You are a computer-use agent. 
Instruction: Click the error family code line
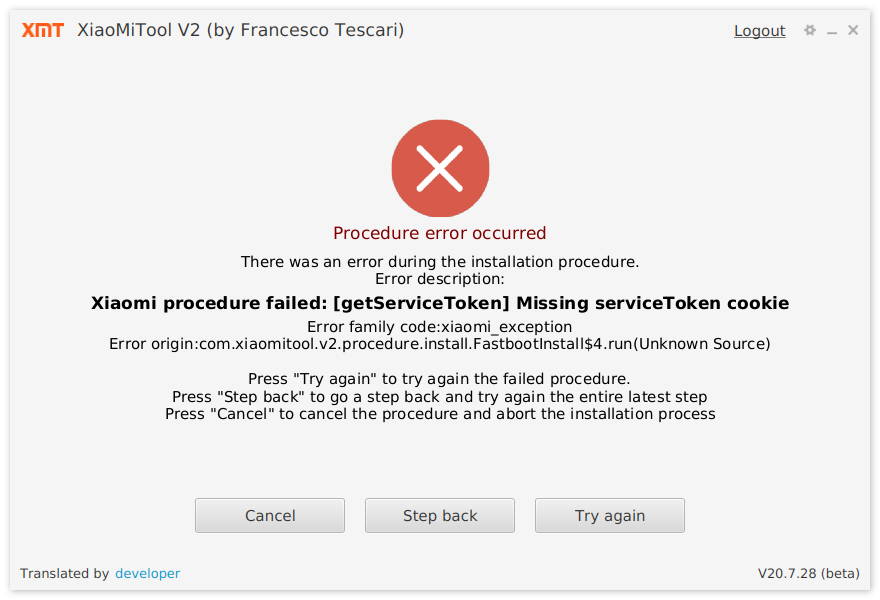click(440, 327)
